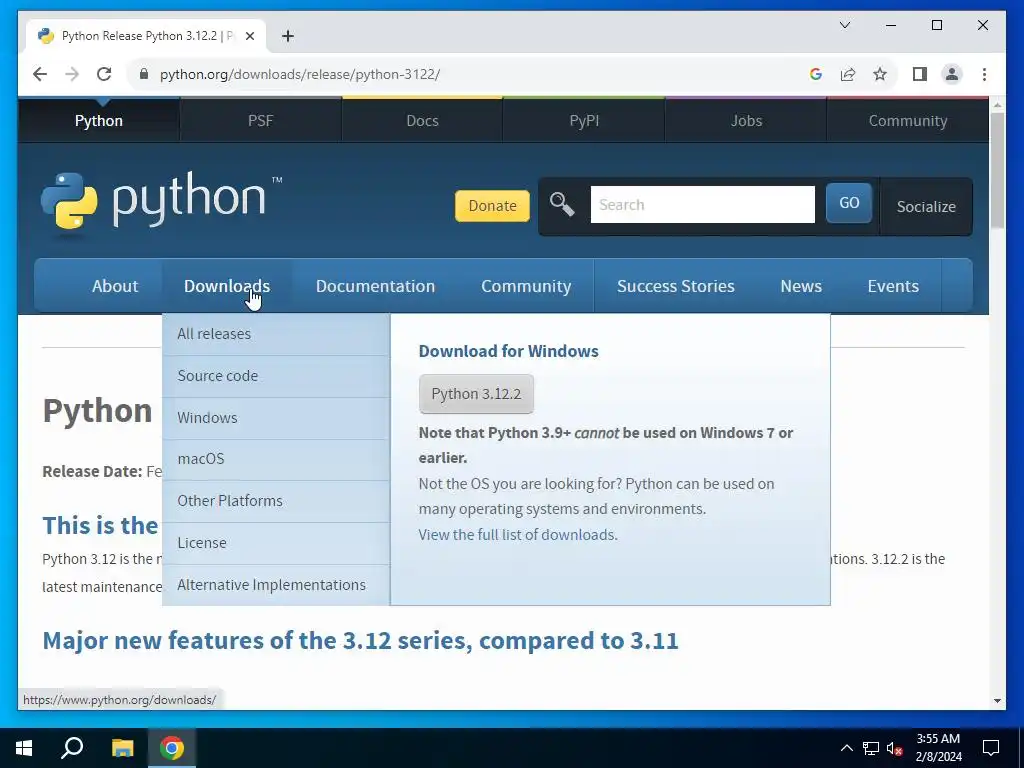Screen dimensions: 1024x768
Task: Click the tab search chevron
Action: pos(844,25)
